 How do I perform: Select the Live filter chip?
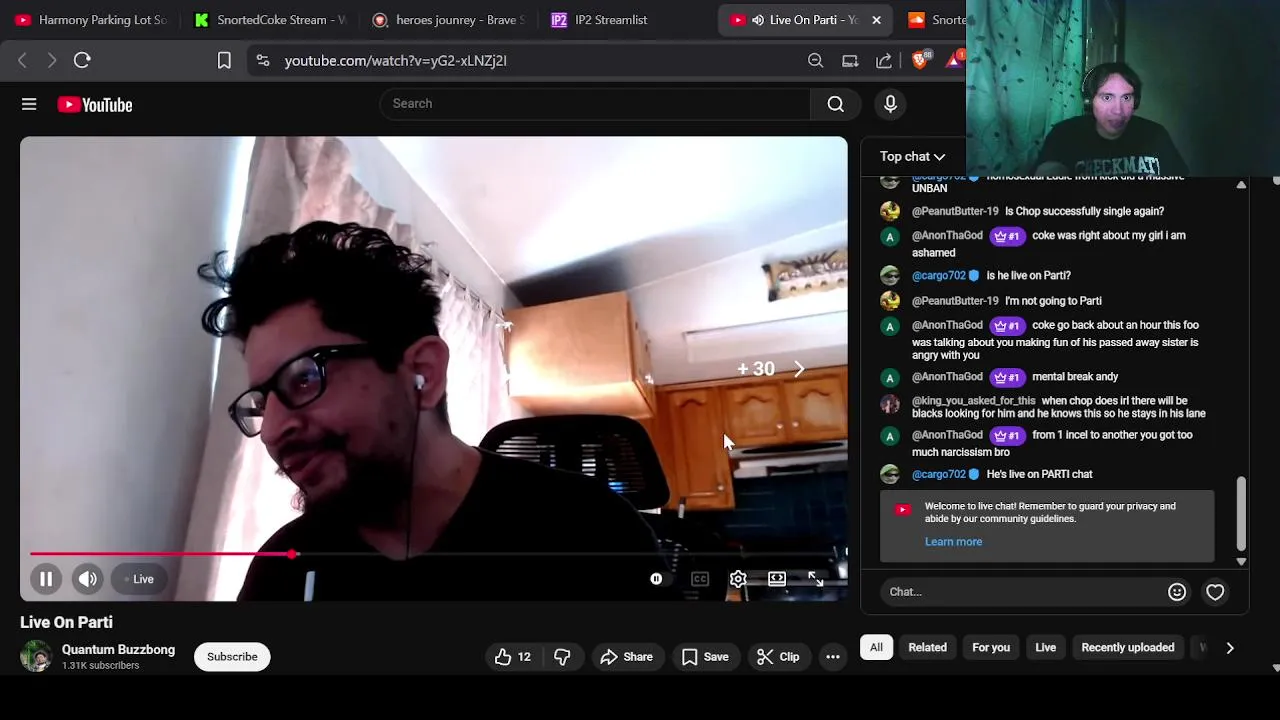[x=1045, y=647]
